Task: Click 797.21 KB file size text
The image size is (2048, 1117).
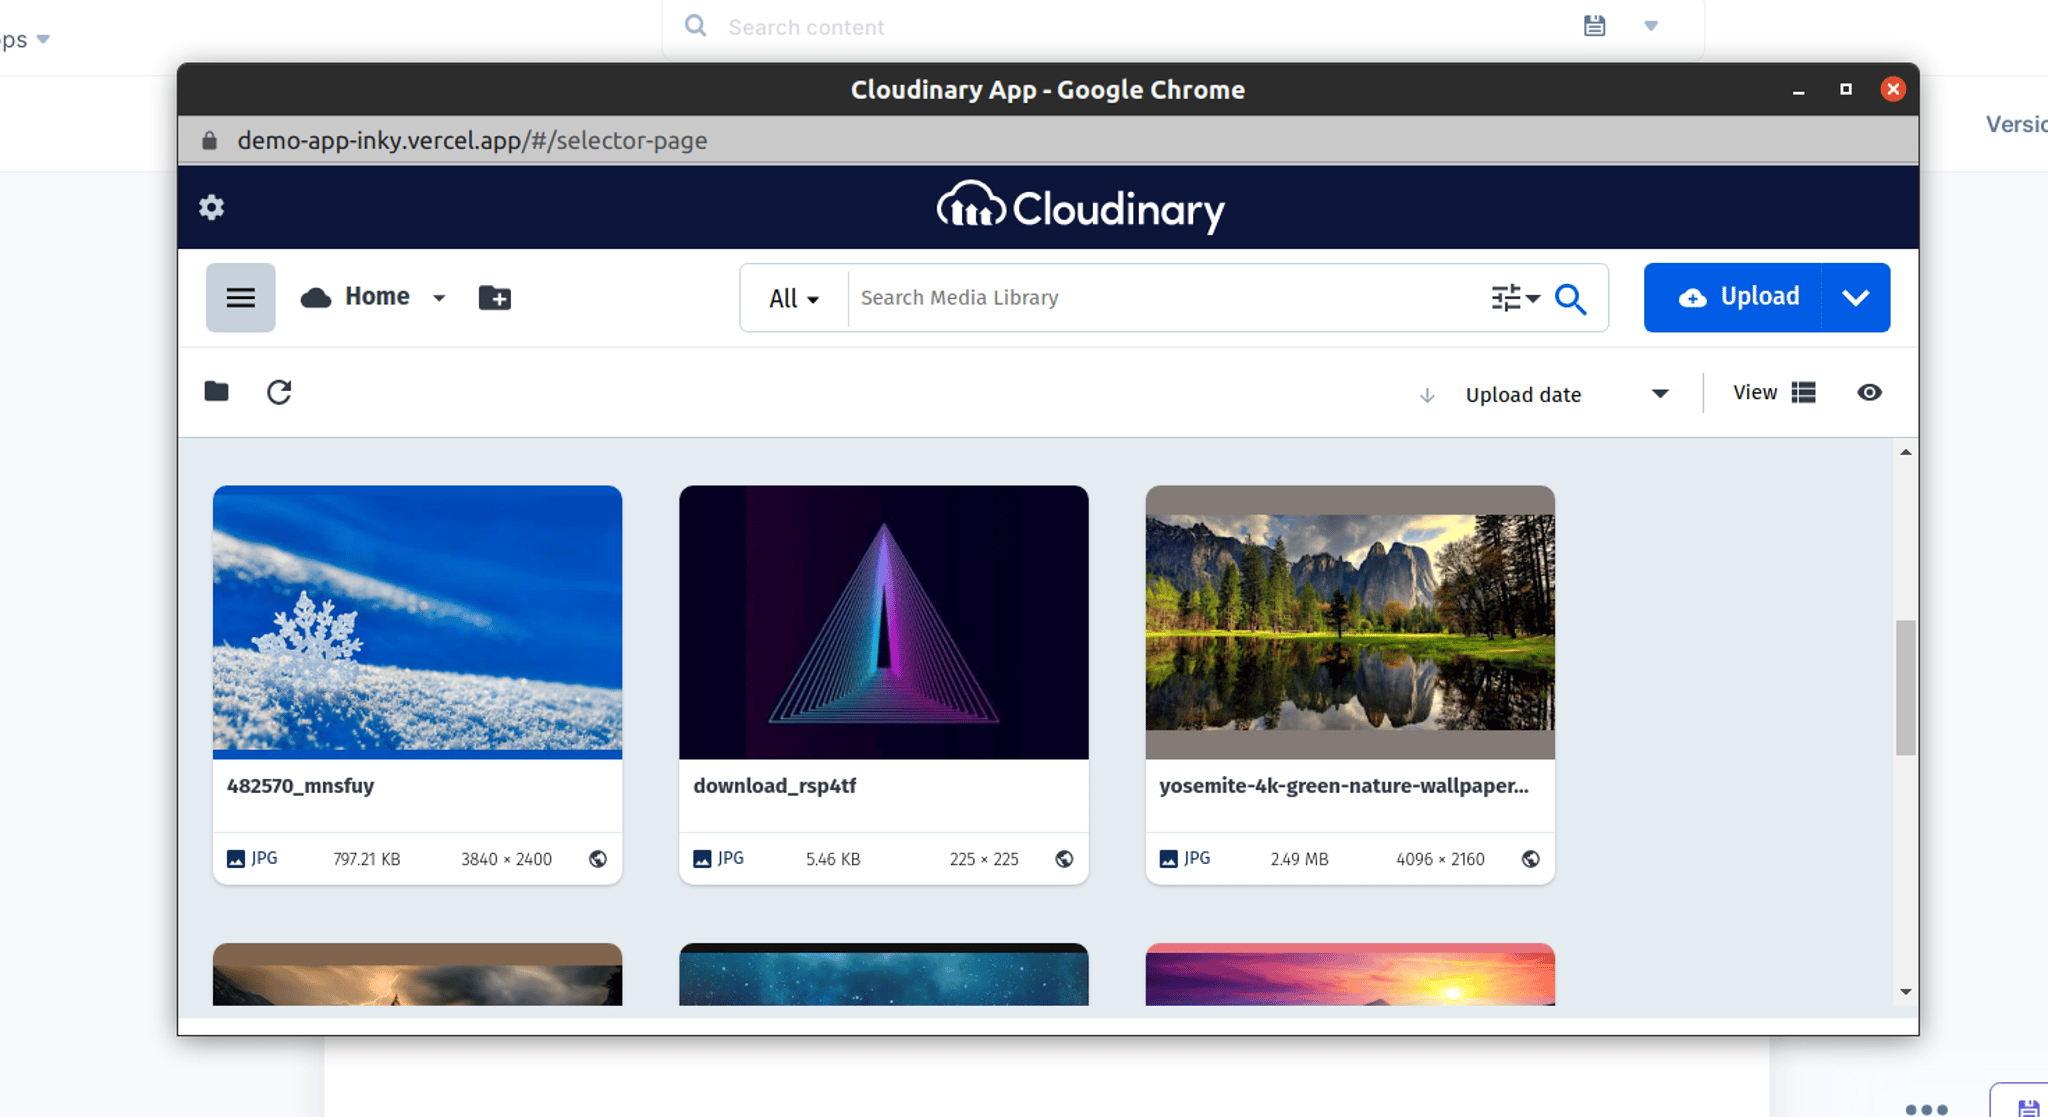Action: [366, 859]
